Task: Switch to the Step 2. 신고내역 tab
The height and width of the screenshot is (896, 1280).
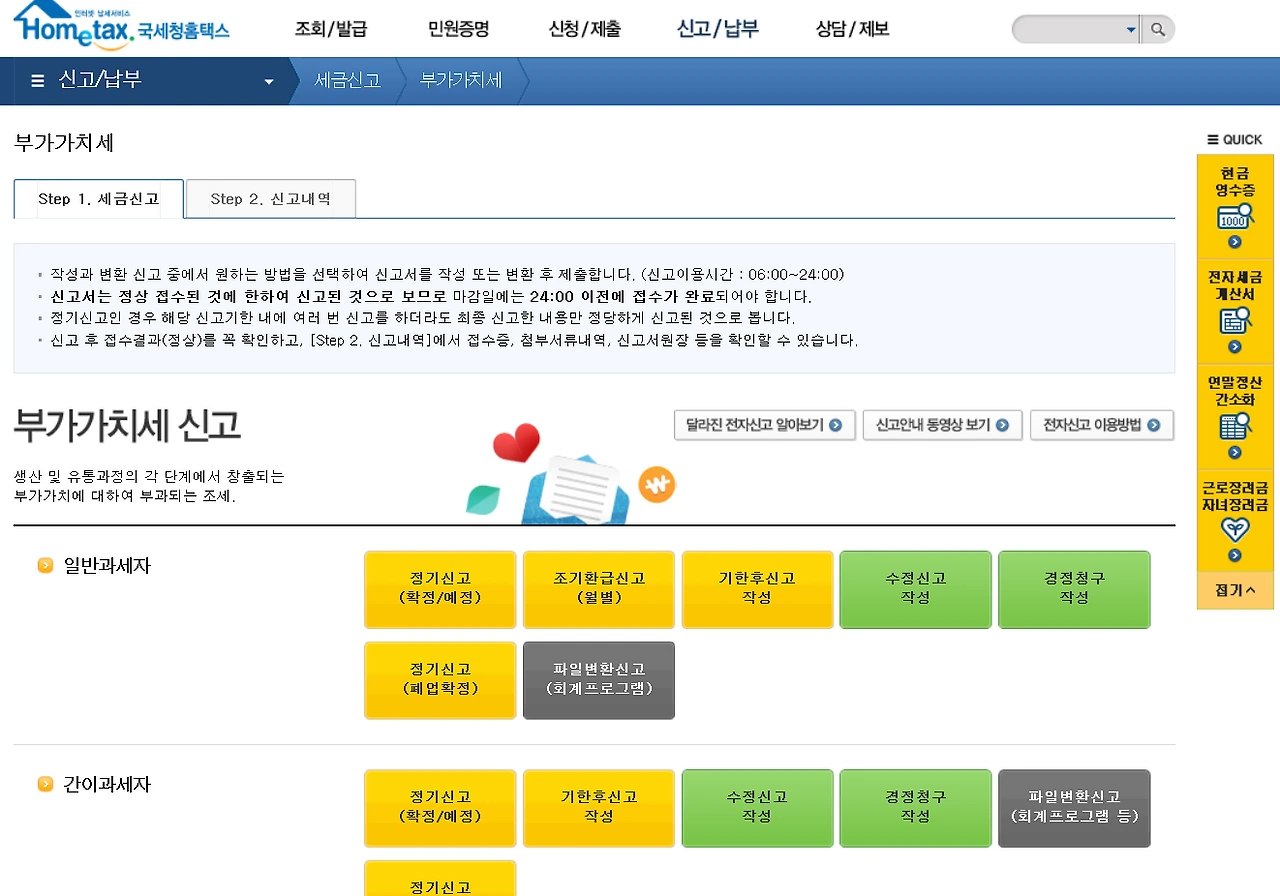Action: point(271,199)
